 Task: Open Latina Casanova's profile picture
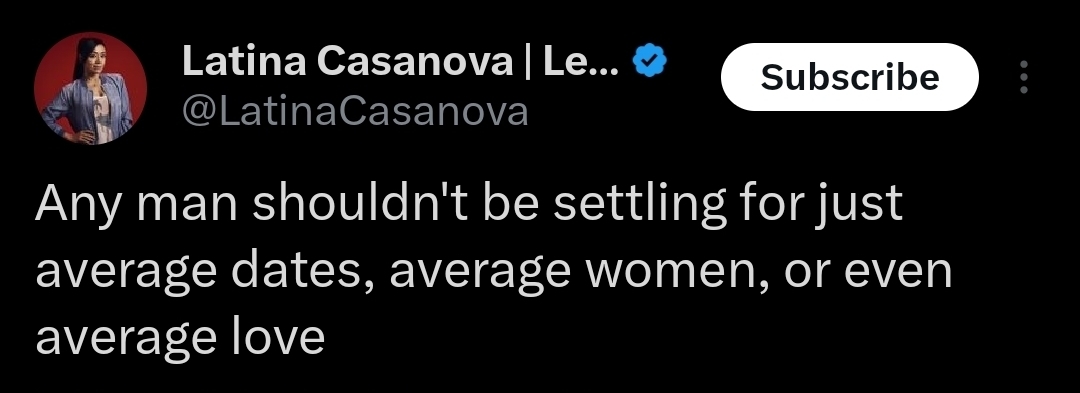[90, 88]
